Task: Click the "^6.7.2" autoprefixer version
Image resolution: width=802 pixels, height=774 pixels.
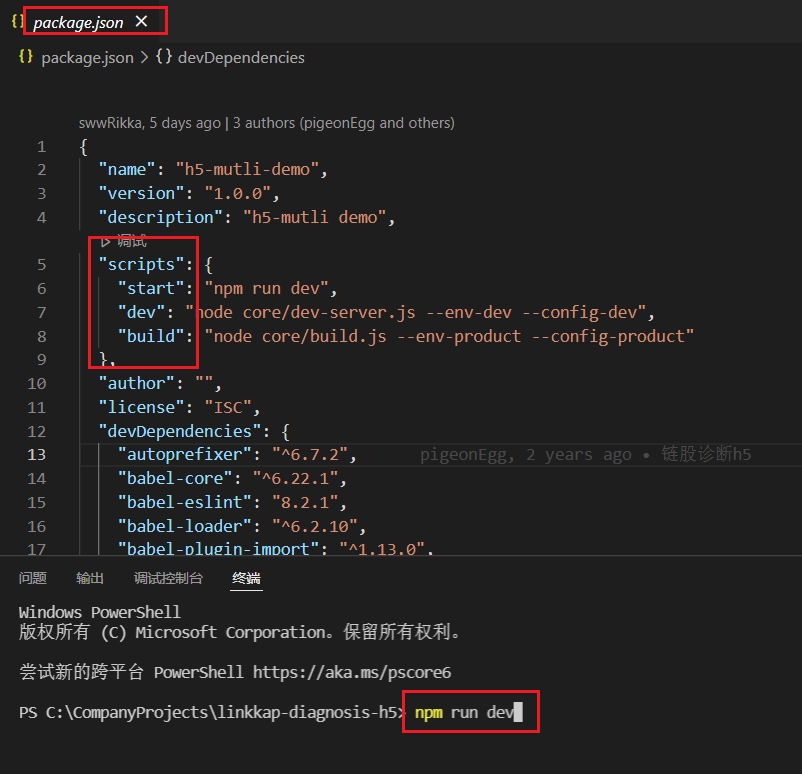Action: click(x=310, y=455)
